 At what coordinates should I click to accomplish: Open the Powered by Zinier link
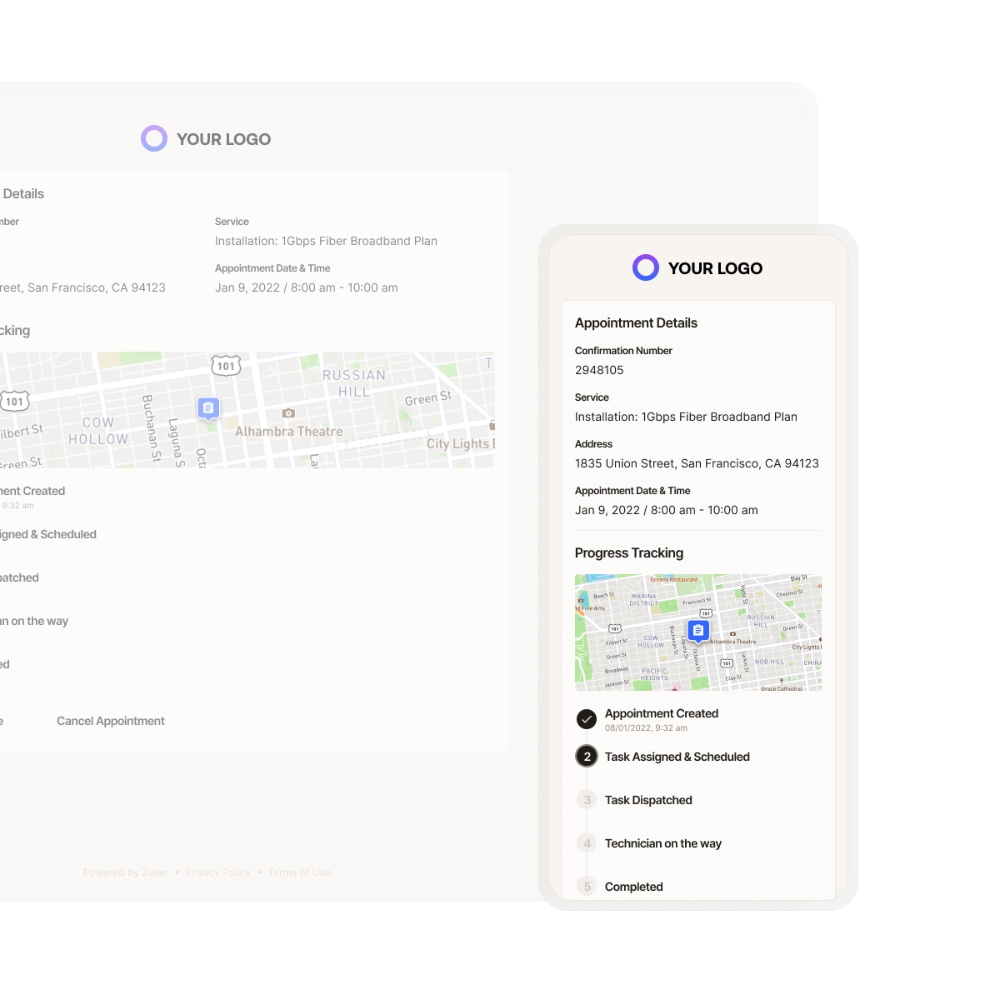[126, 872]
